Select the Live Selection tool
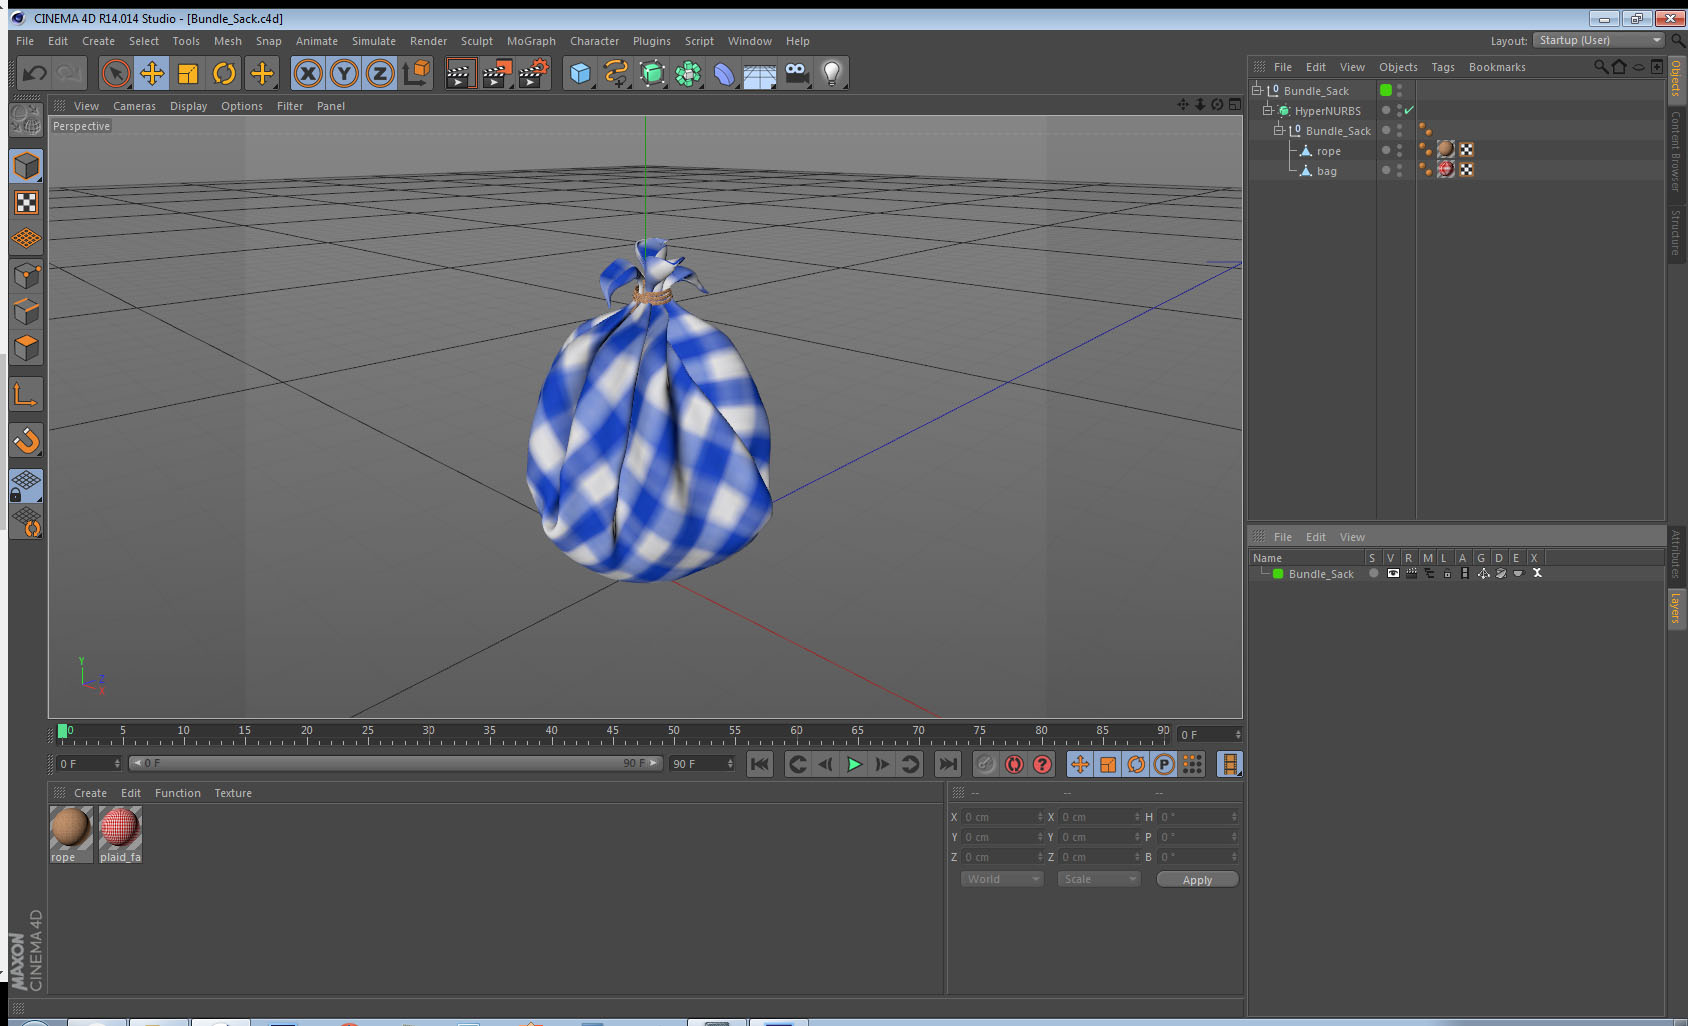 click(x=116, y=73)
